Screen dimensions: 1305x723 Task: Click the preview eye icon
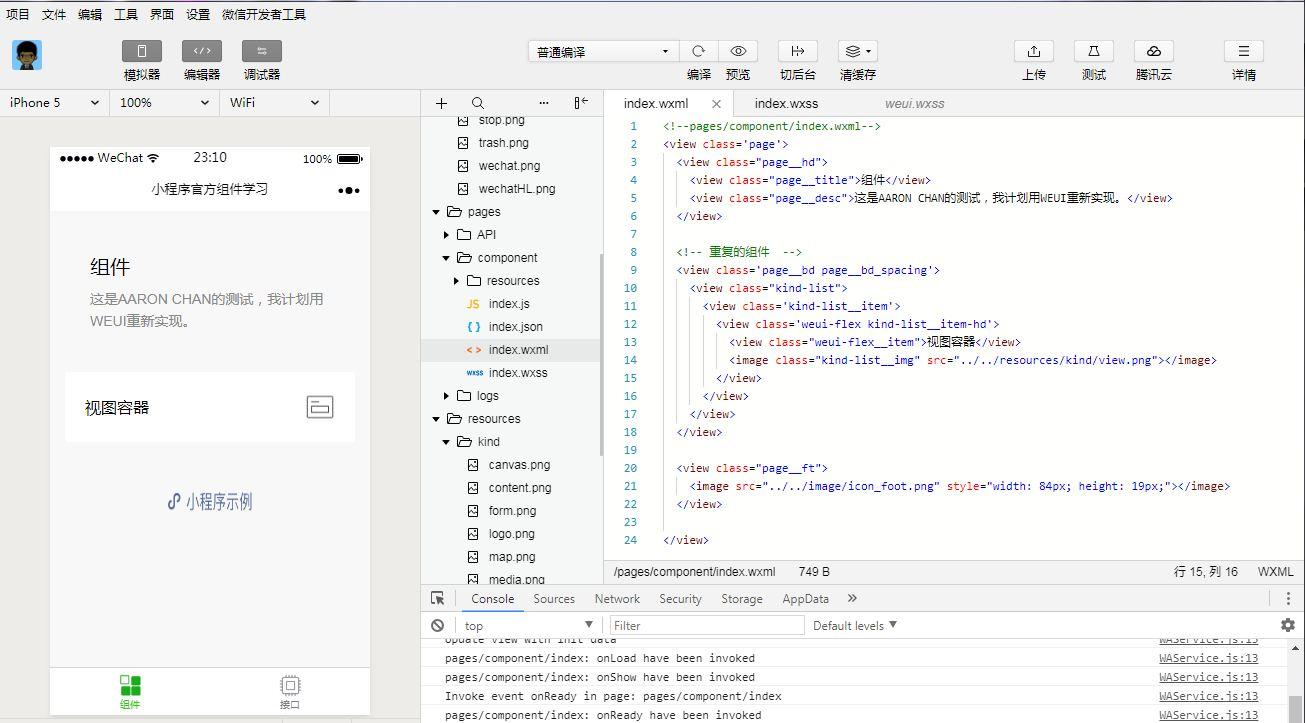[738, 51]
